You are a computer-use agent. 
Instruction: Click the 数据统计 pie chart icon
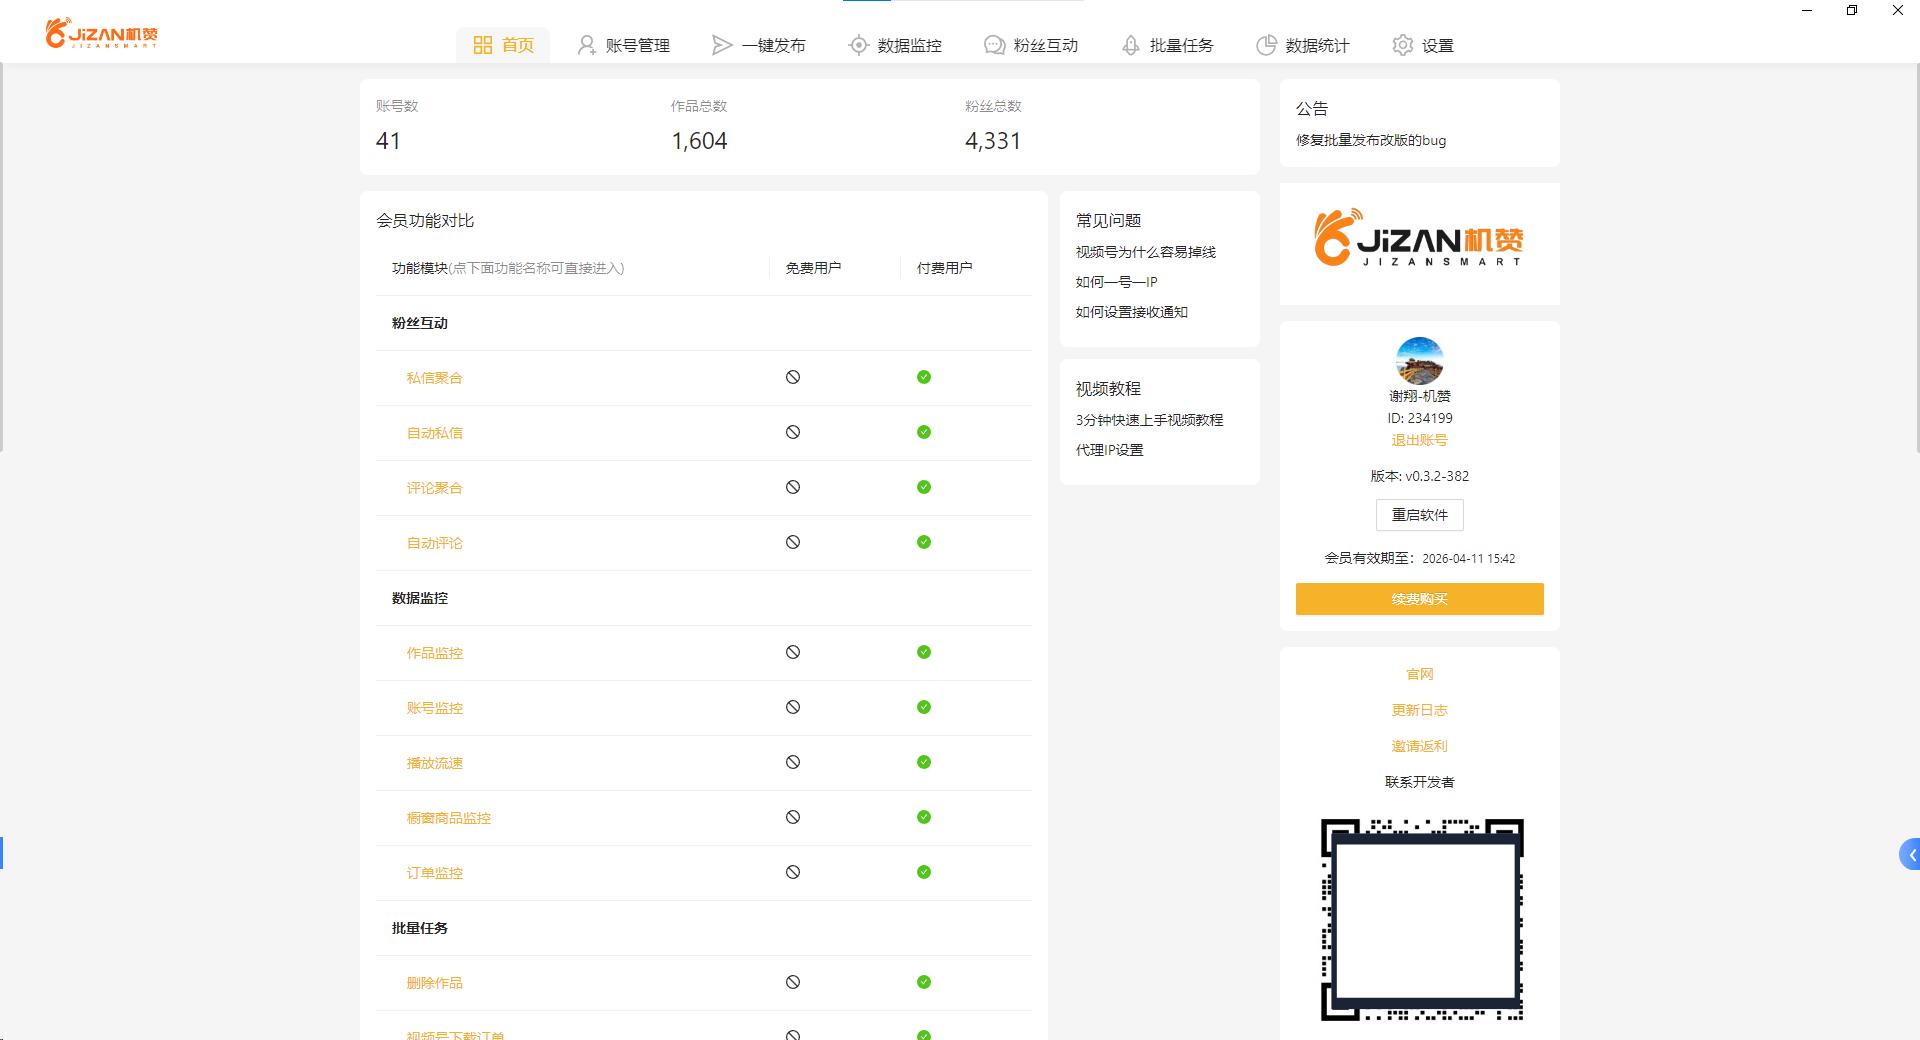[x=1266, y=45]
